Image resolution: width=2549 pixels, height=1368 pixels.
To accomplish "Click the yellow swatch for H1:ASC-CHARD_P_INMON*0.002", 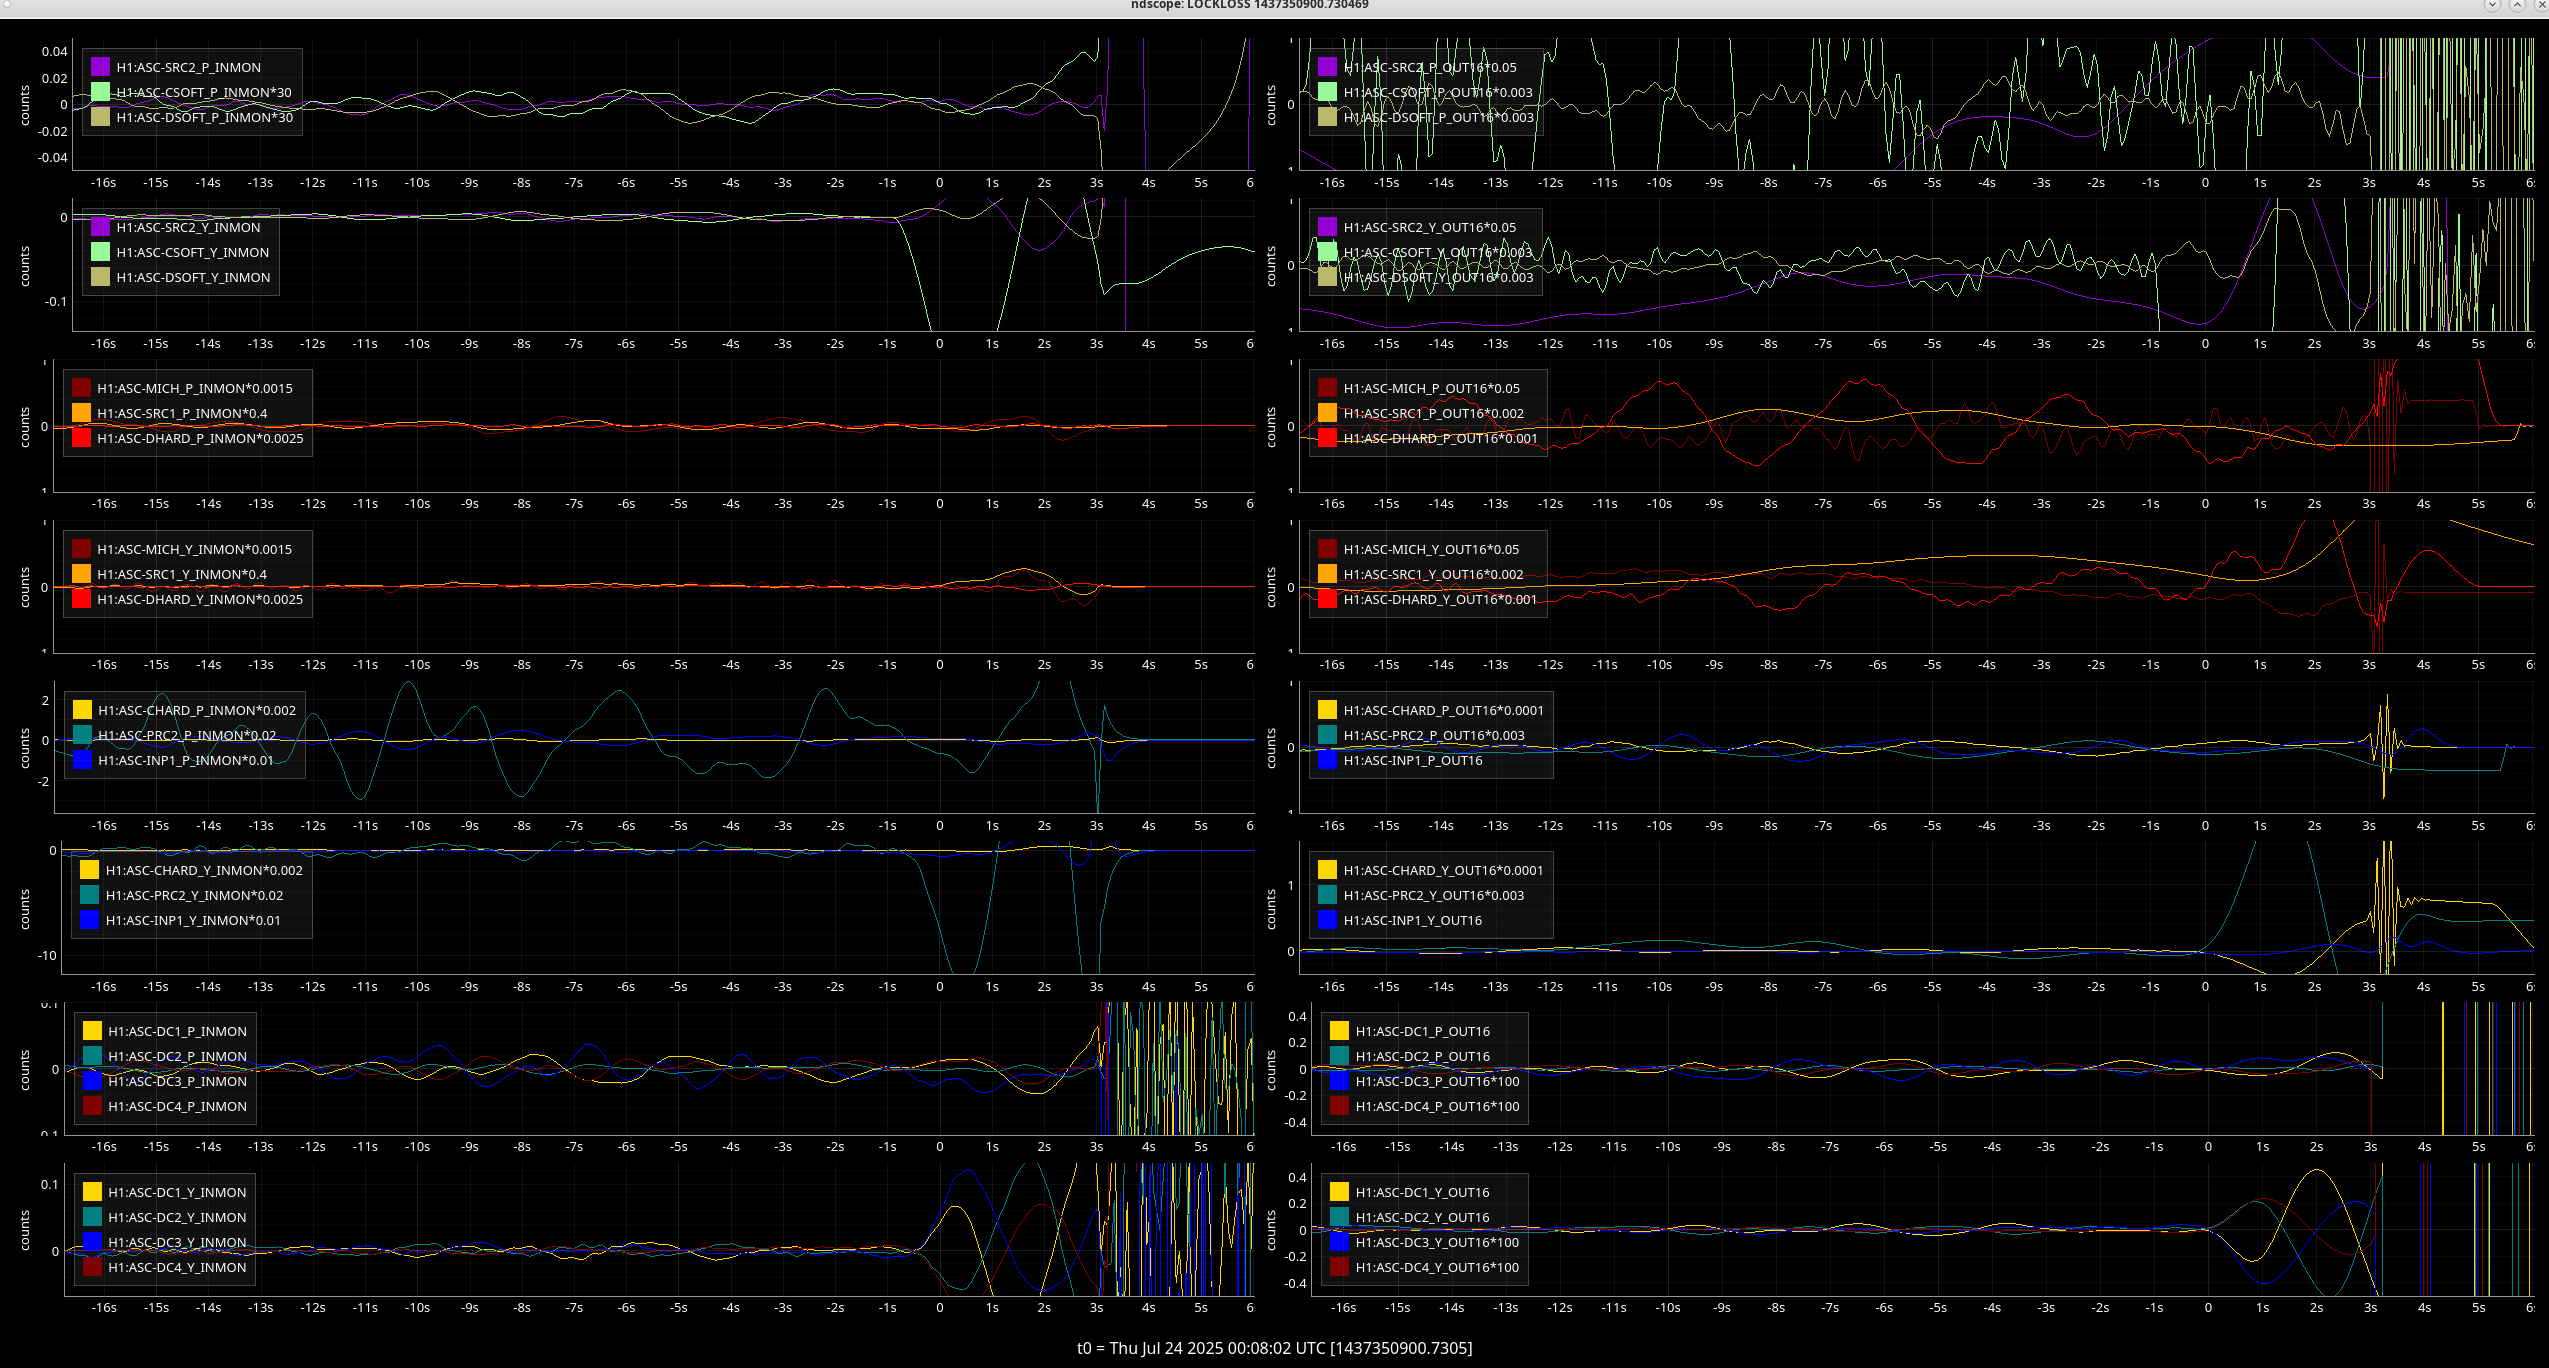I will [x=82, y=710].
